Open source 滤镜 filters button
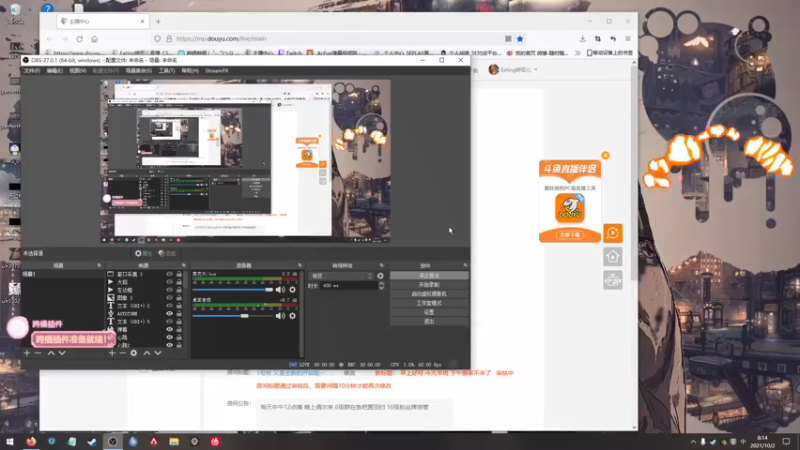800x450 pixels. coord(167,253)
